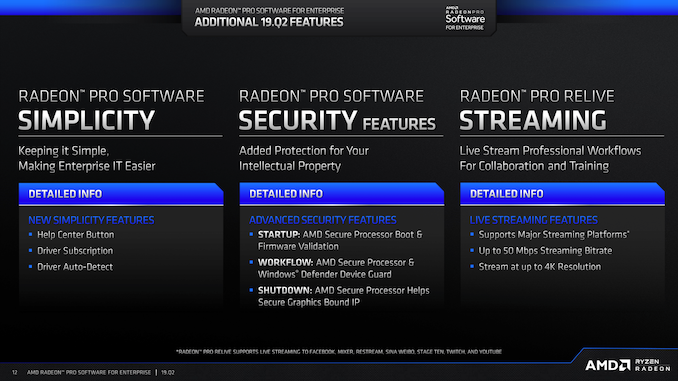Click the AMD logo in bottom corner
Screen dimensions: 678x381
[x=608, y=365]
